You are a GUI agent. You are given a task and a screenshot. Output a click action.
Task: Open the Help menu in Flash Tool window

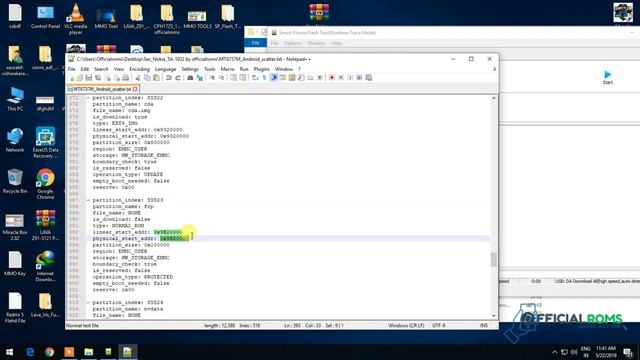click(x=336, y=43)
